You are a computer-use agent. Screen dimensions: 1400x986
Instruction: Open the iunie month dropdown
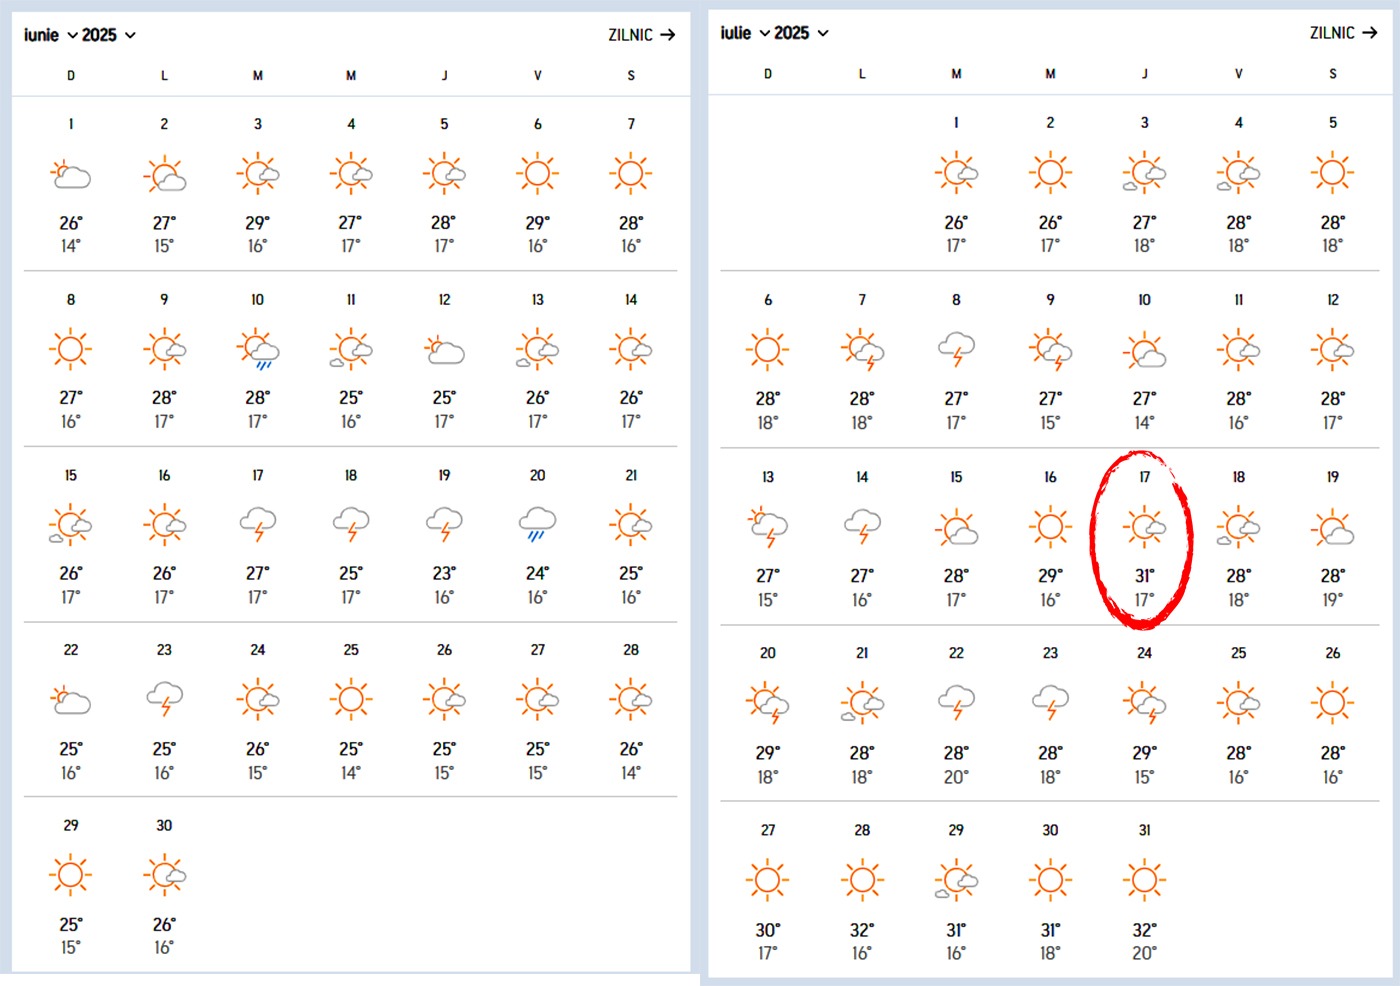57,33
